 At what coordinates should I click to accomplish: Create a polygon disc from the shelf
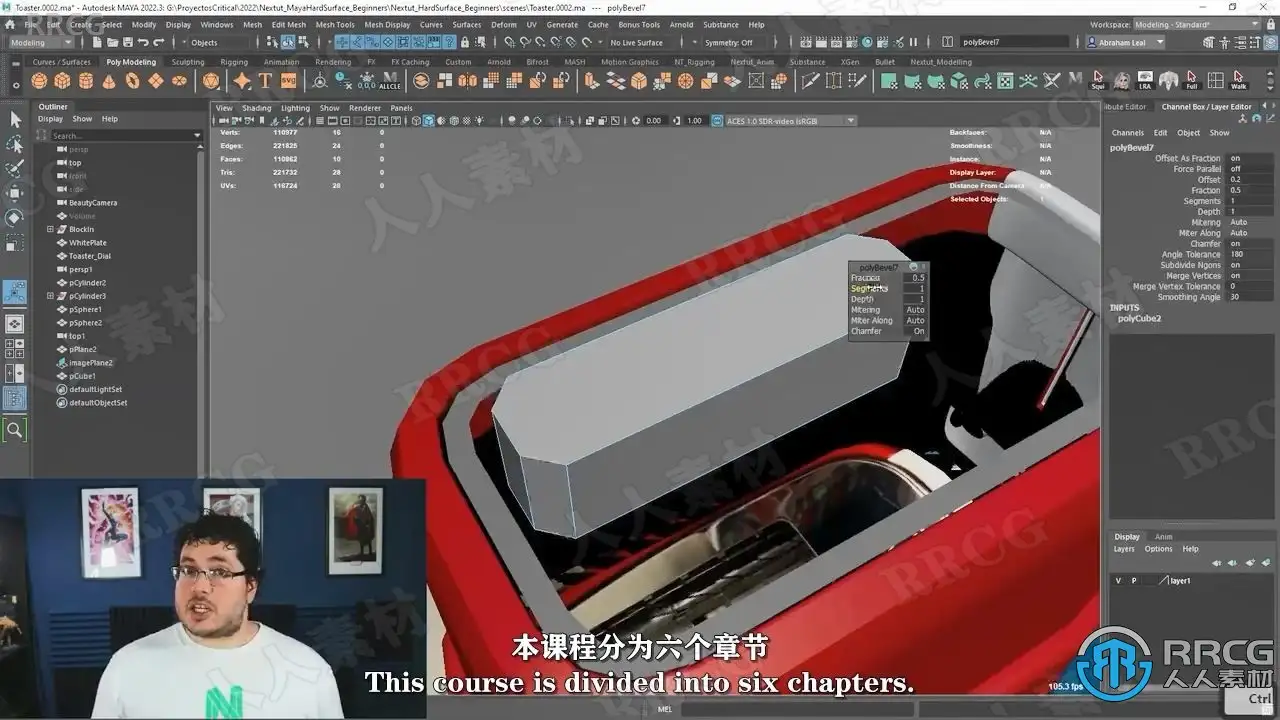(x=178, y=81)
